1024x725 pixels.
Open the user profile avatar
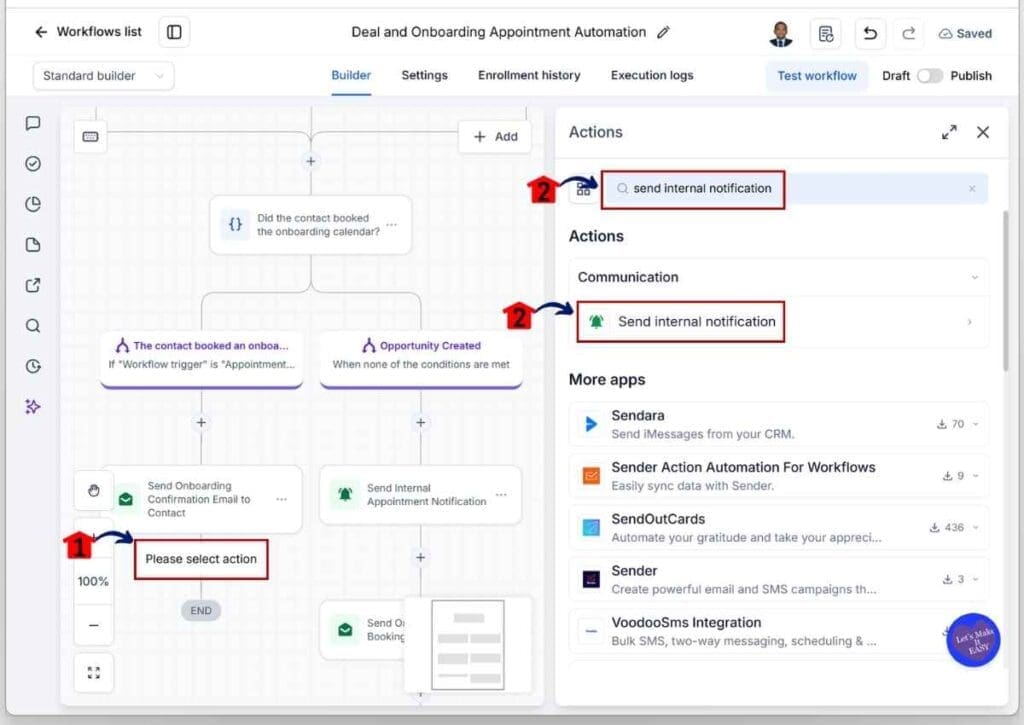click(780, 33)
